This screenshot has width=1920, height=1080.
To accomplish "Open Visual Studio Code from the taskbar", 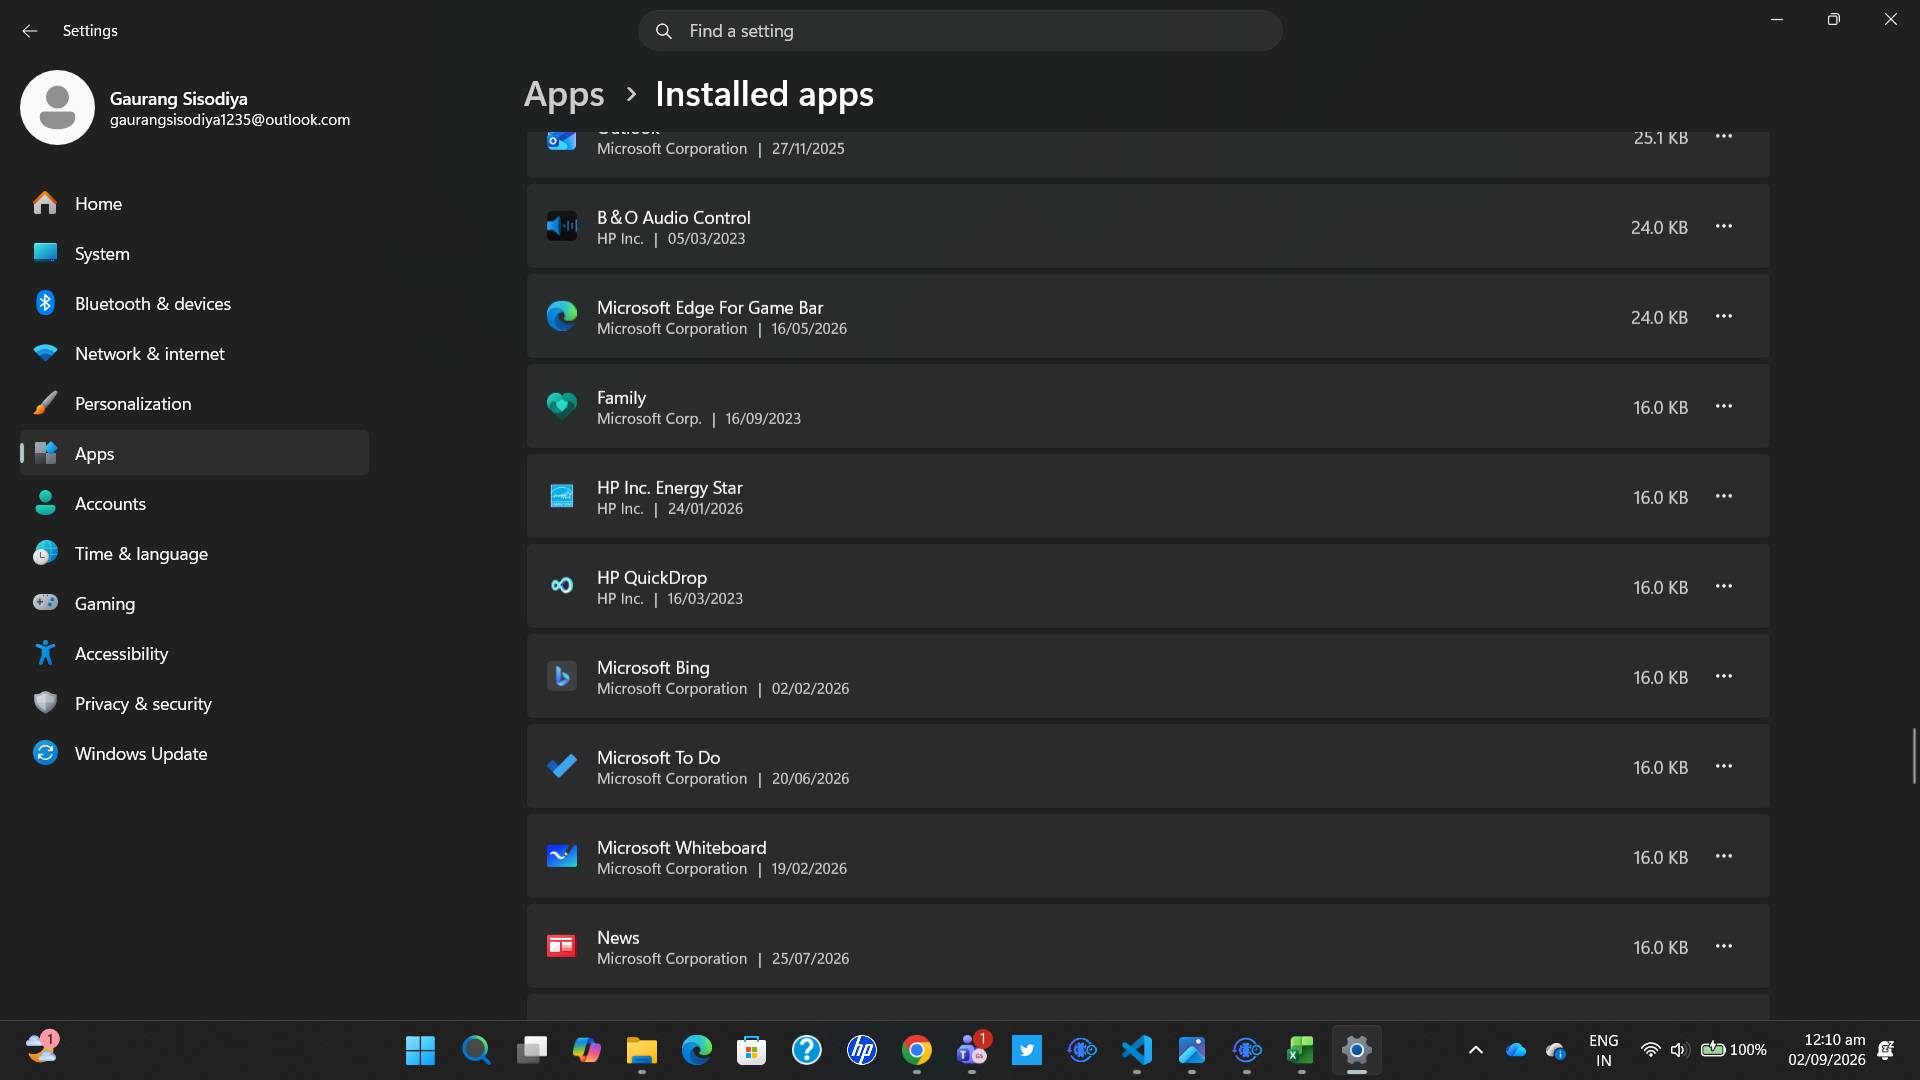I will pyautogui.click(x=1137, y=1050).
